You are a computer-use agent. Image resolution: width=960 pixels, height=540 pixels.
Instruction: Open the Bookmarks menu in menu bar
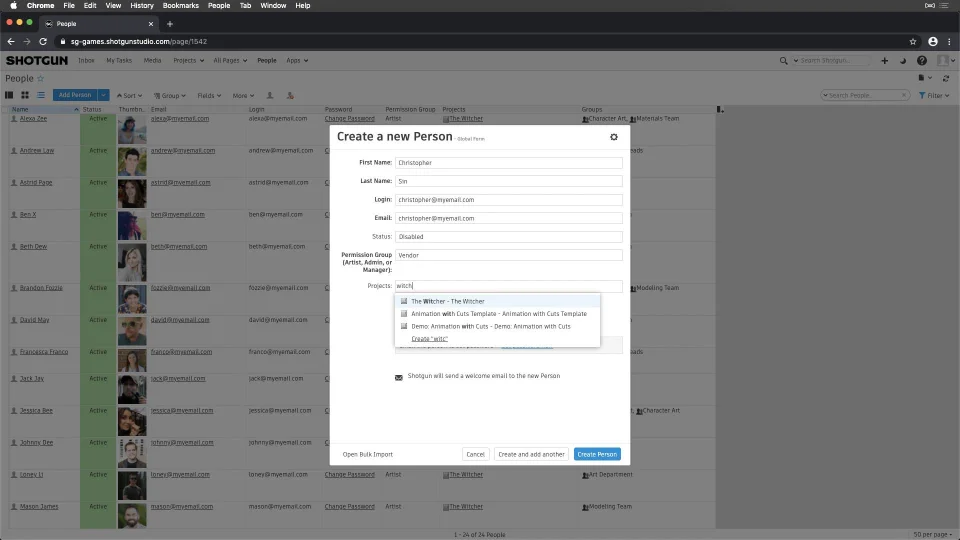(181, 6)
